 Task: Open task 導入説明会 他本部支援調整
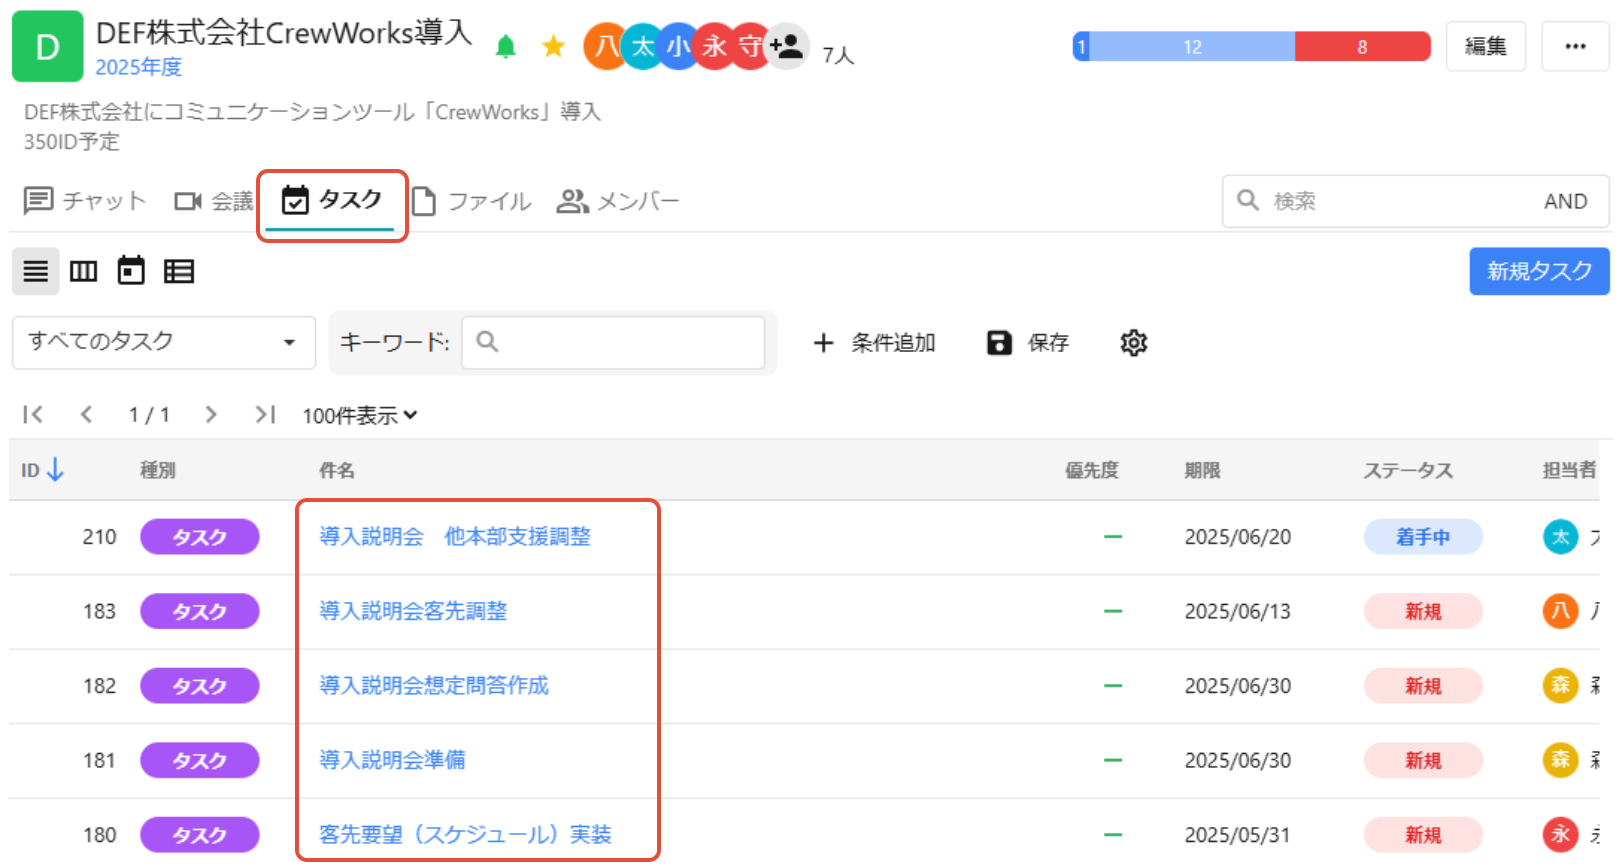click(455, 537)
